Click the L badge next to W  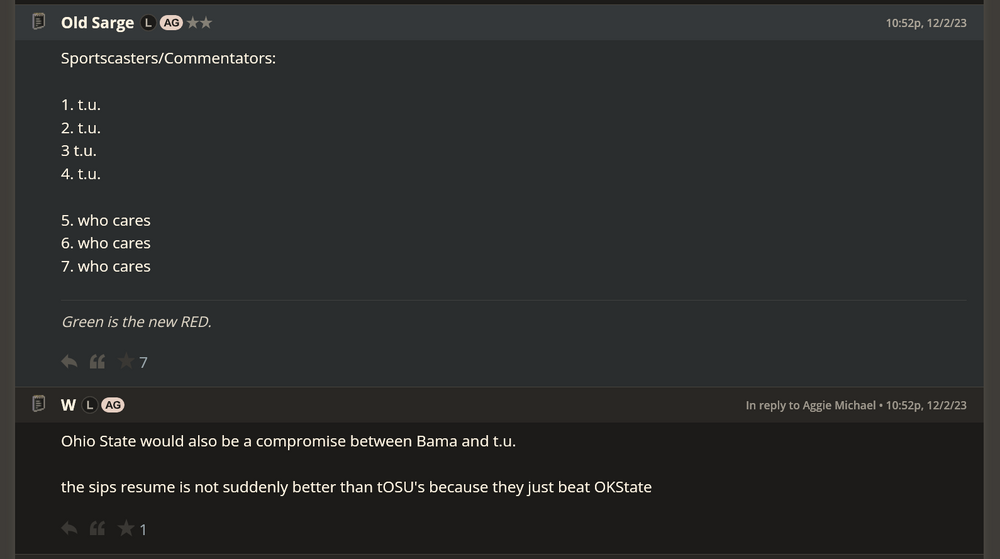click(90, 405)
